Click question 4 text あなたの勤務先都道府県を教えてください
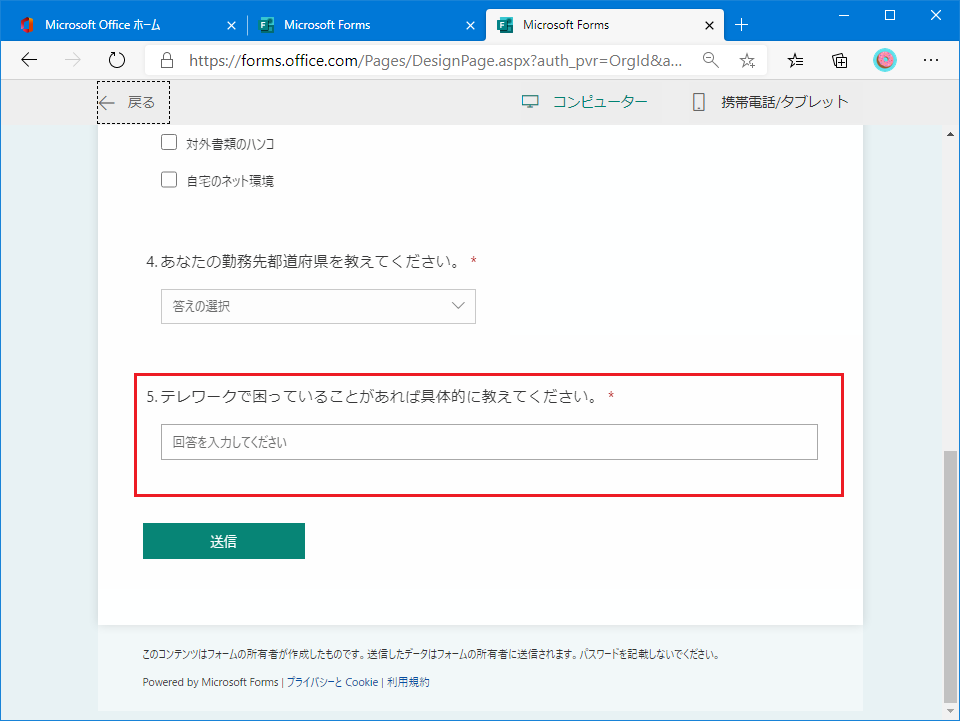The height and width of the screenshot is (721, 960). 310,261
